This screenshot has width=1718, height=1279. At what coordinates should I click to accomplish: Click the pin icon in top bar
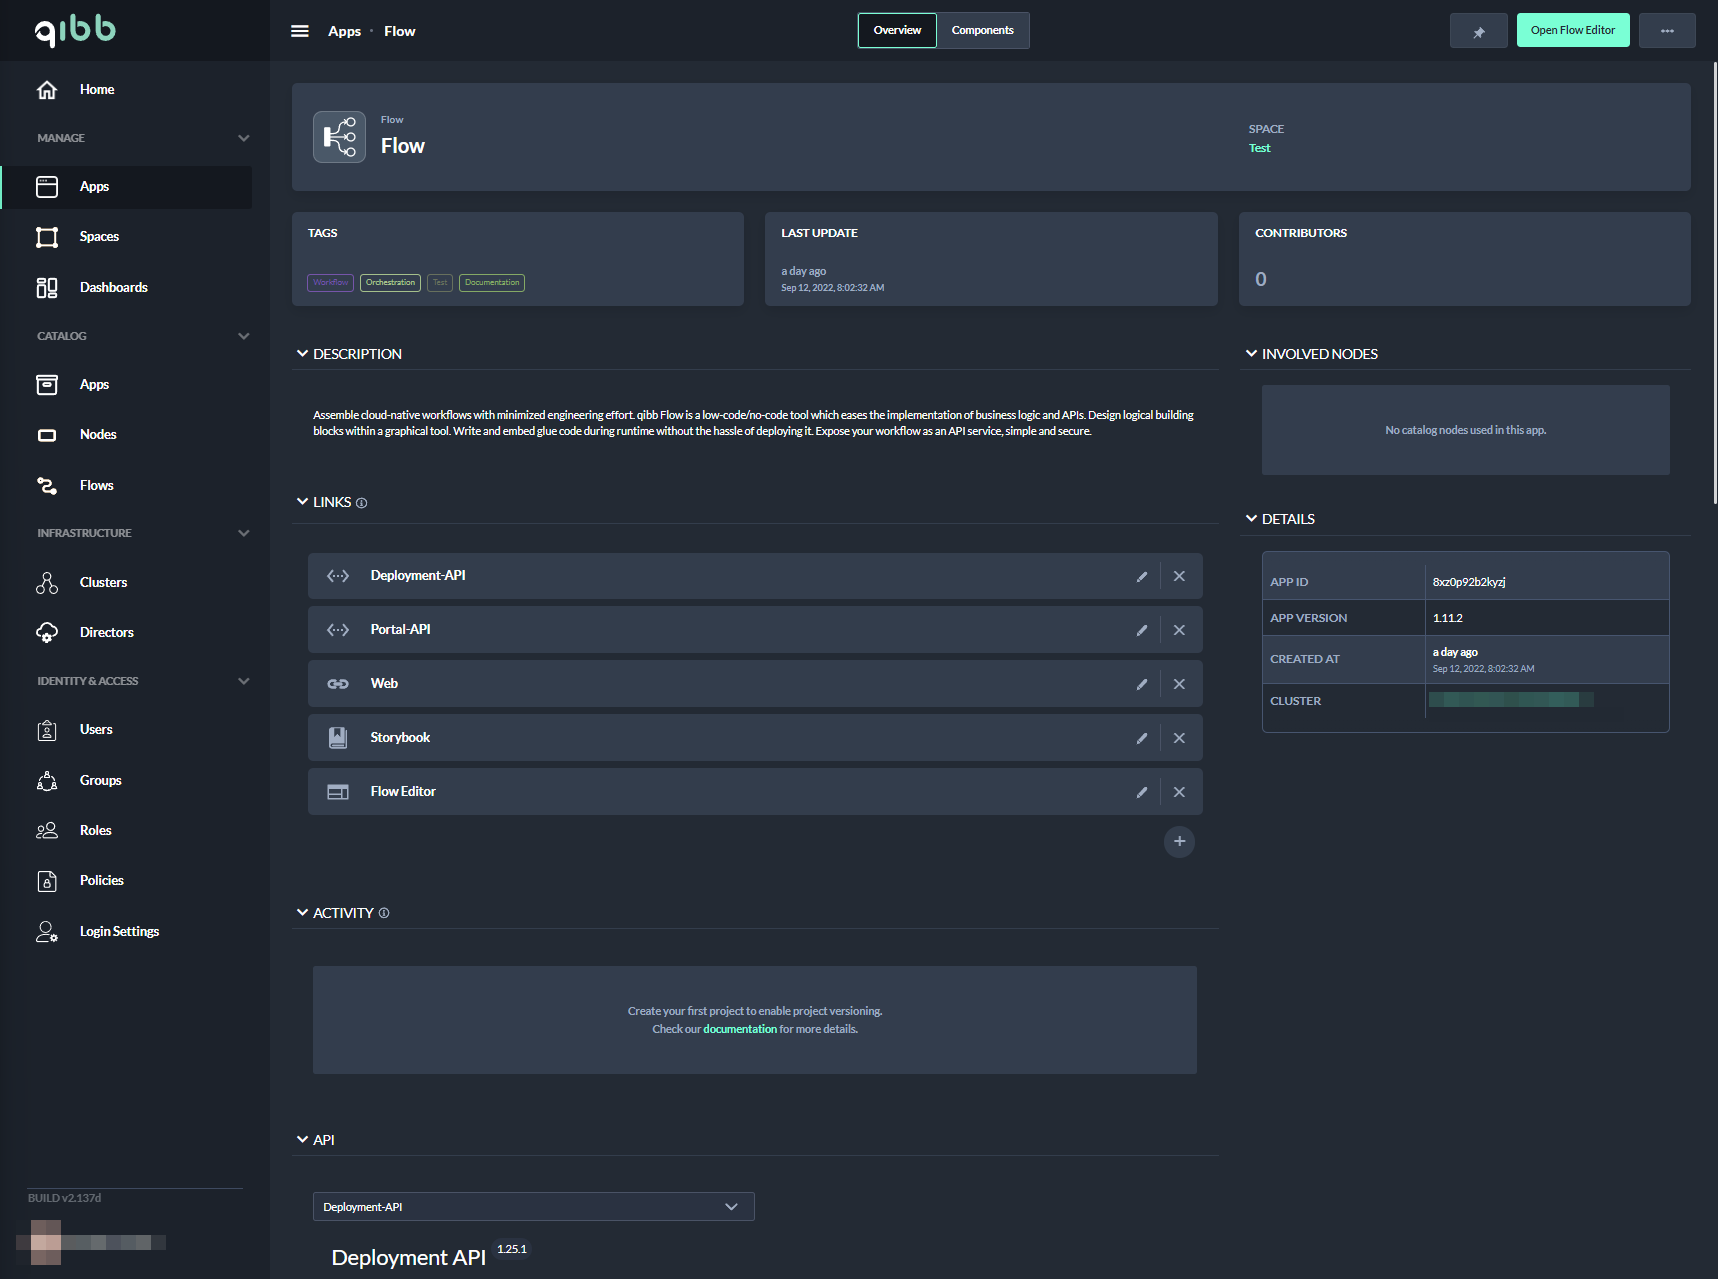(x=1478, y=31)
